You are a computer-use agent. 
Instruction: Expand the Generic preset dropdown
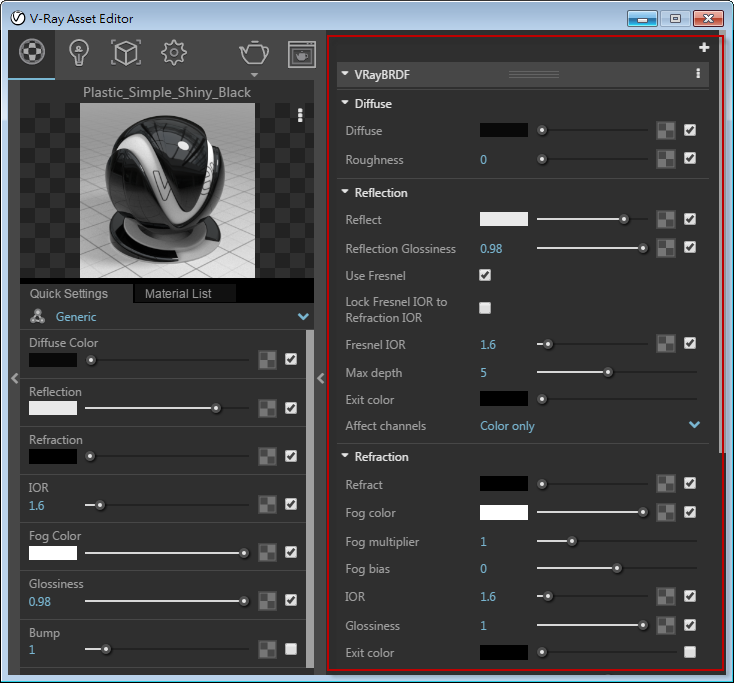304,317
